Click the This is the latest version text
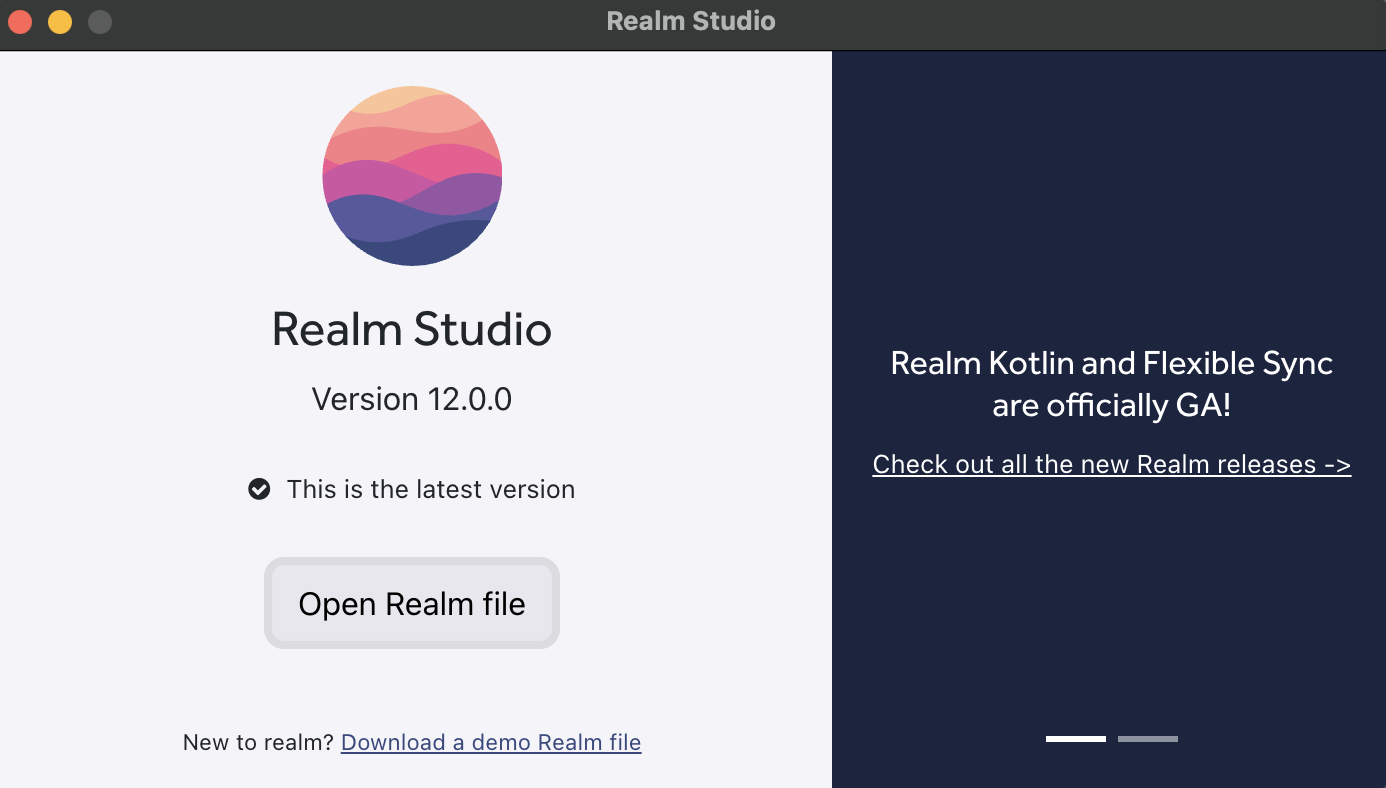Viewport: 1386px width, 788px height. click(x=431, y=489)
